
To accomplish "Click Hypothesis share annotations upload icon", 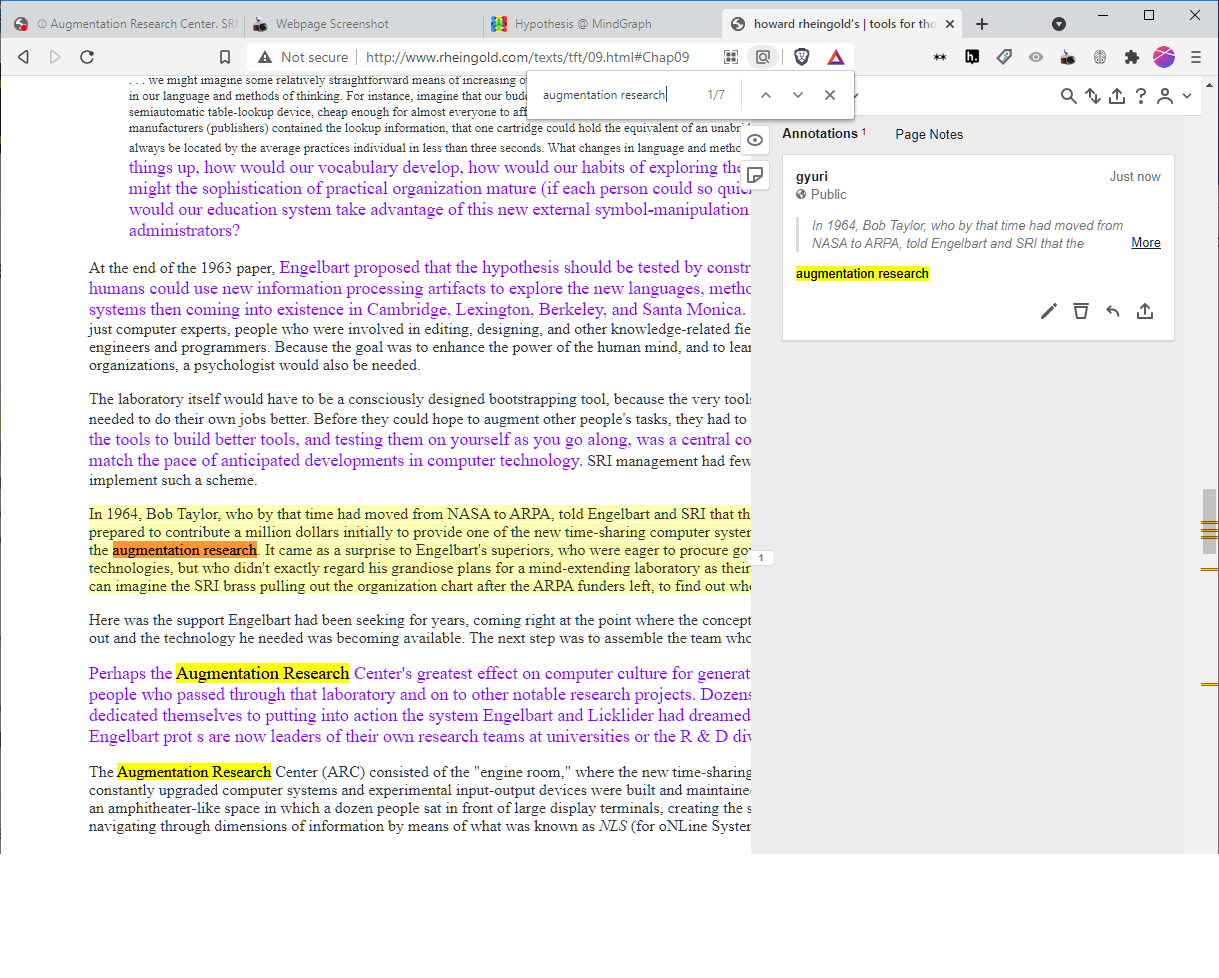I will click(1117, 96).
